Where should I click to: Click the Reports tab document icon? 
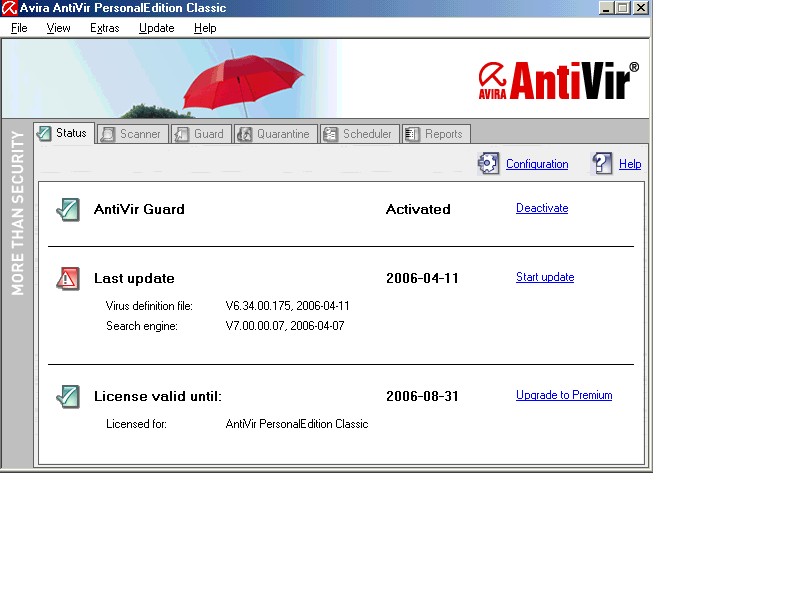[x=412, y=134]
